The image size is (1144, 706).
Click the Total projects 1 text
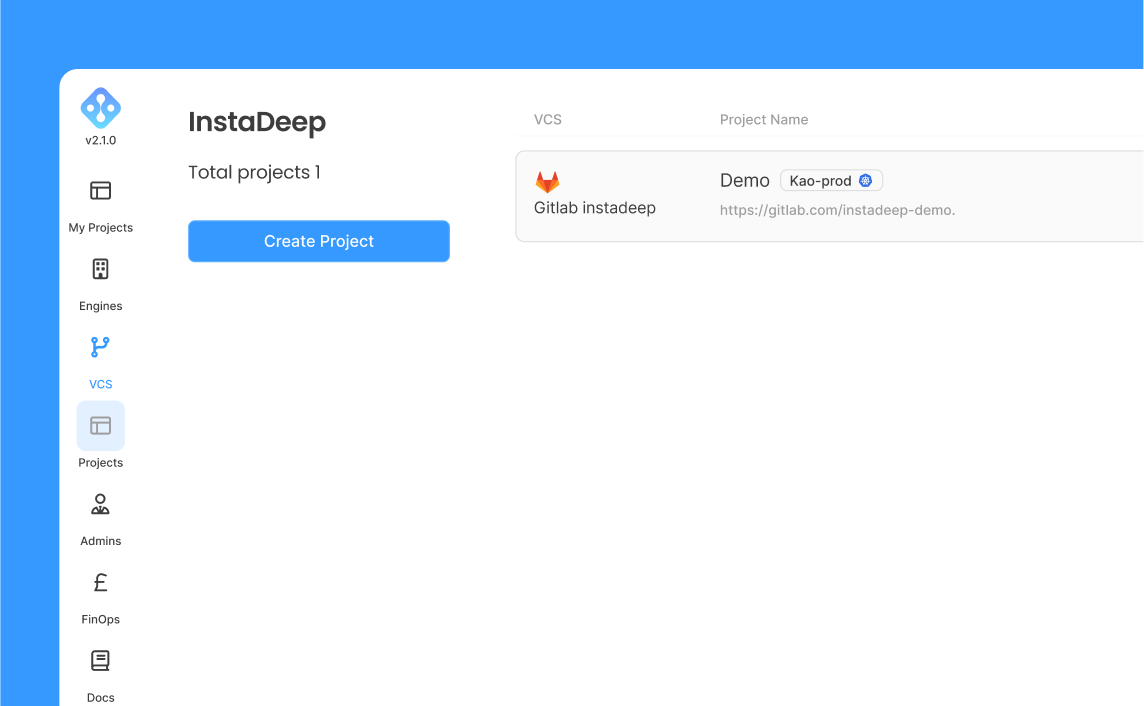[254, 173]
